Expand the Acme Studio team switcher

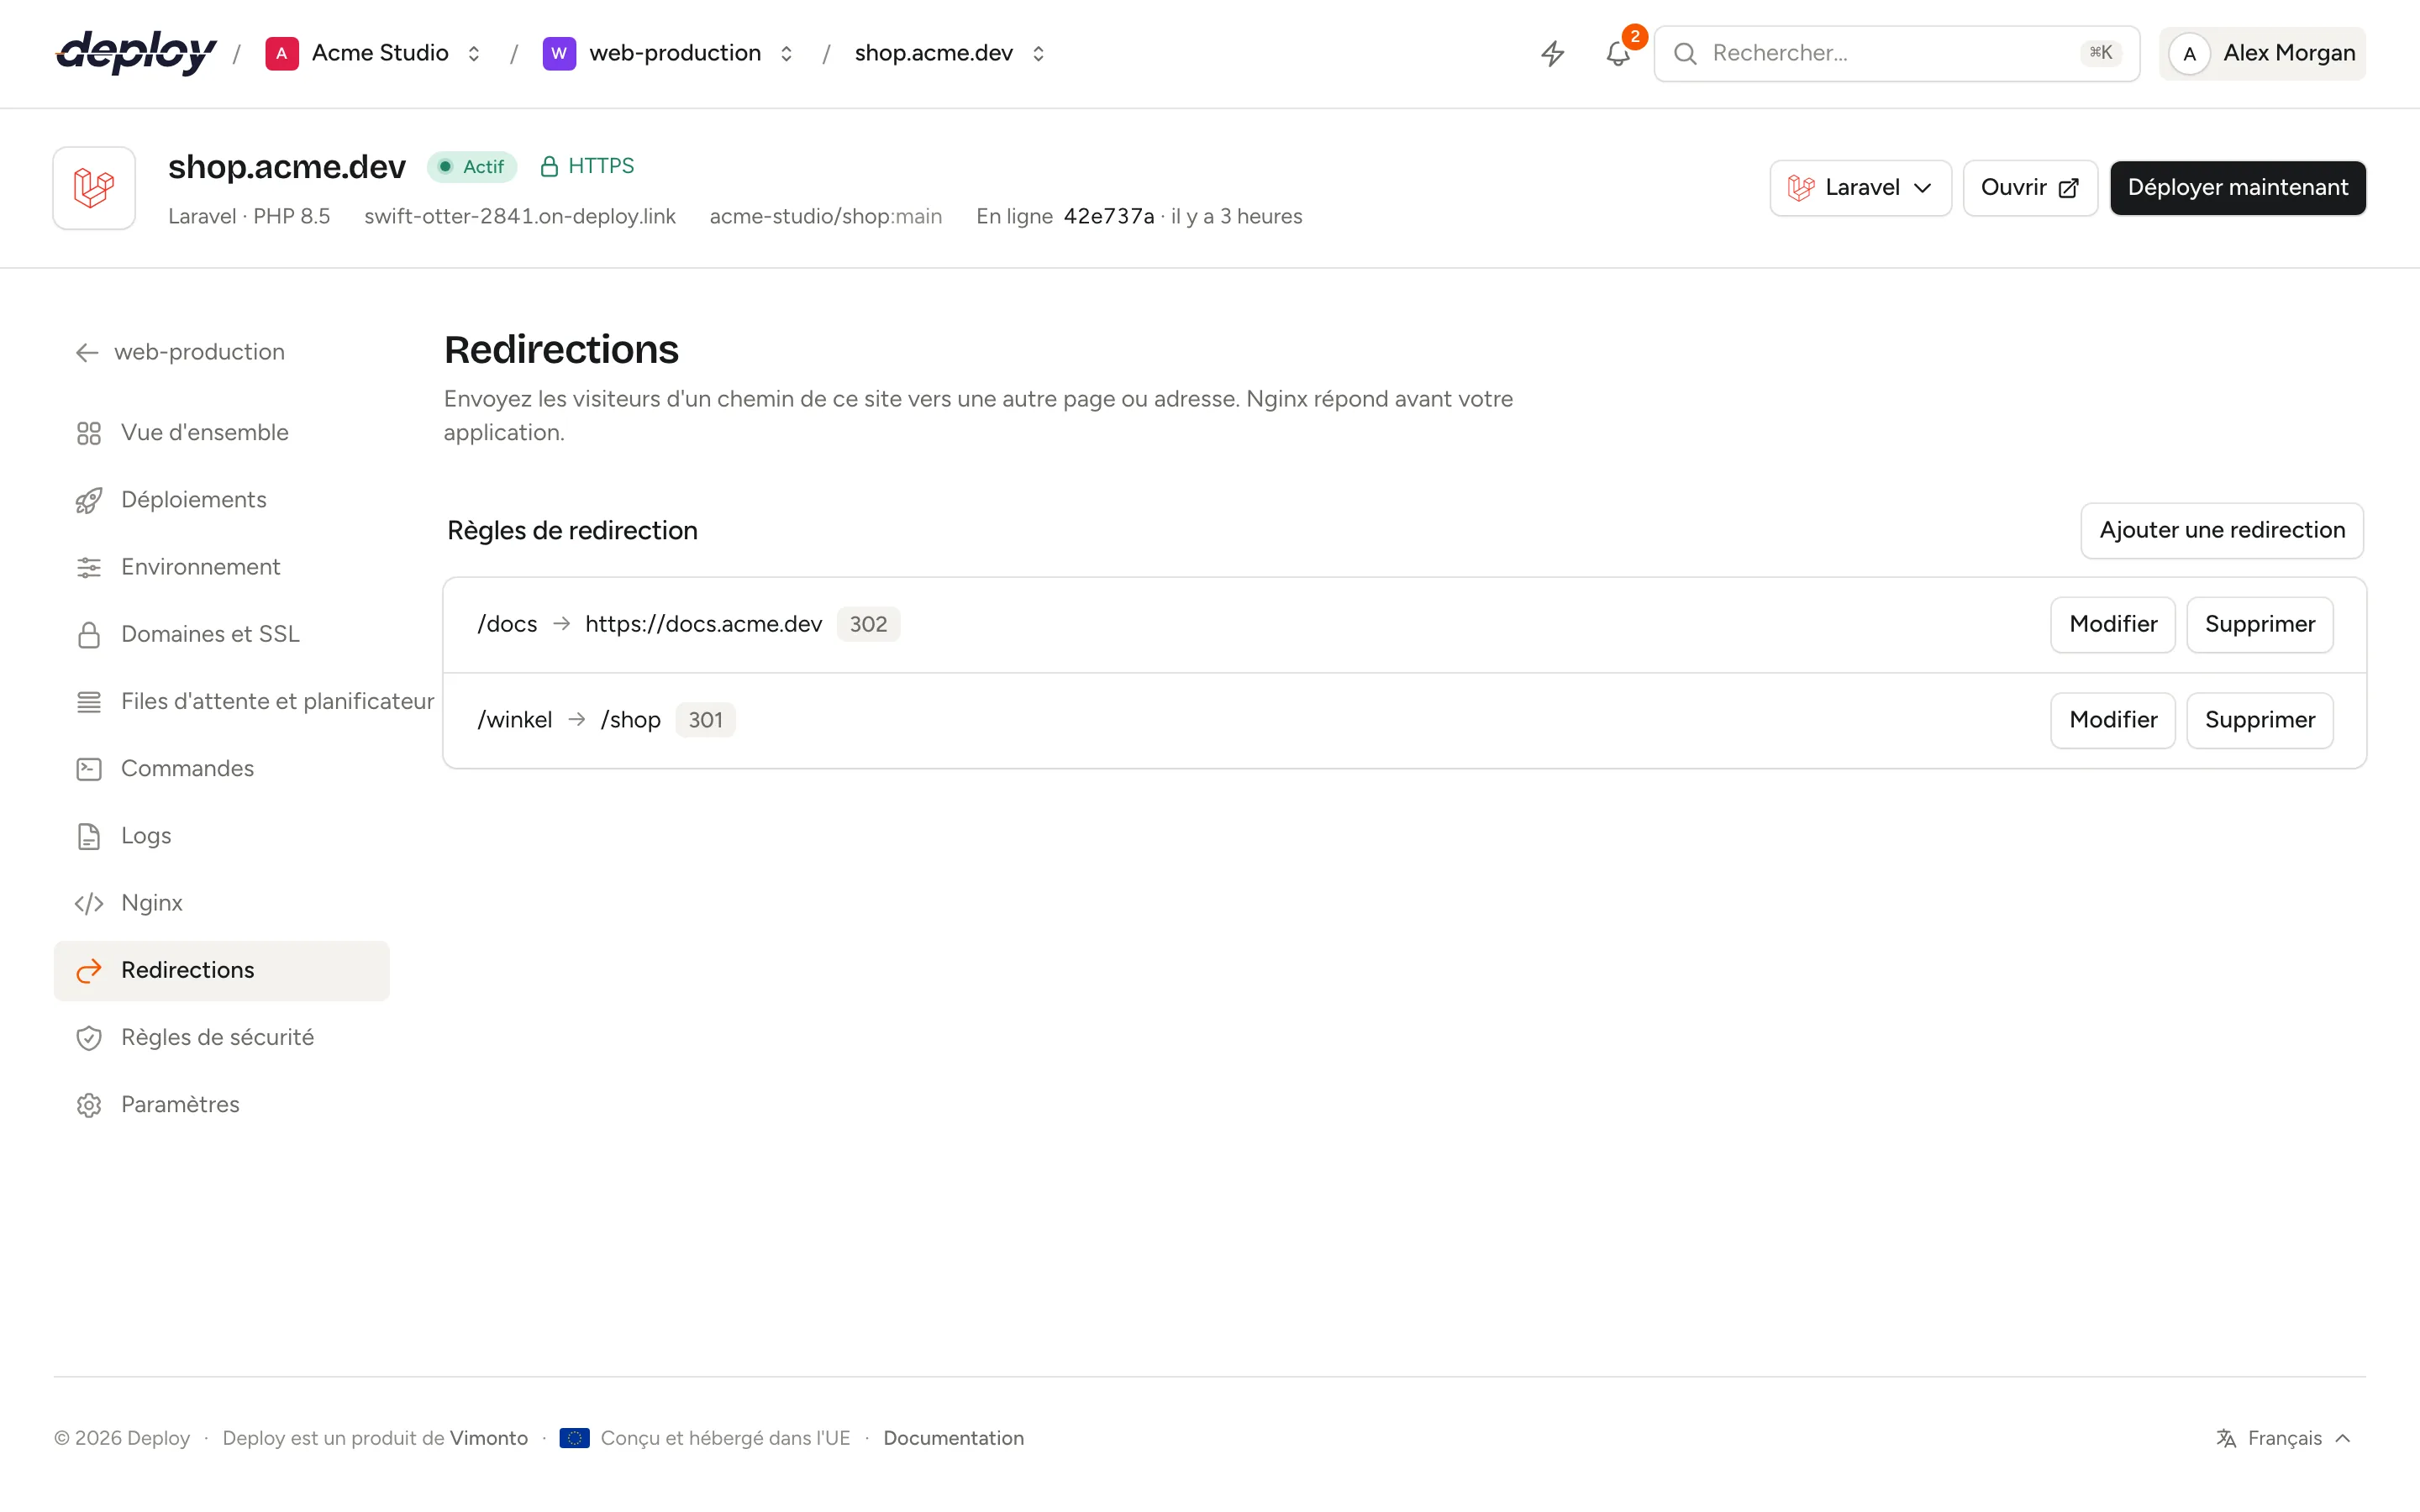click(474, 54)
